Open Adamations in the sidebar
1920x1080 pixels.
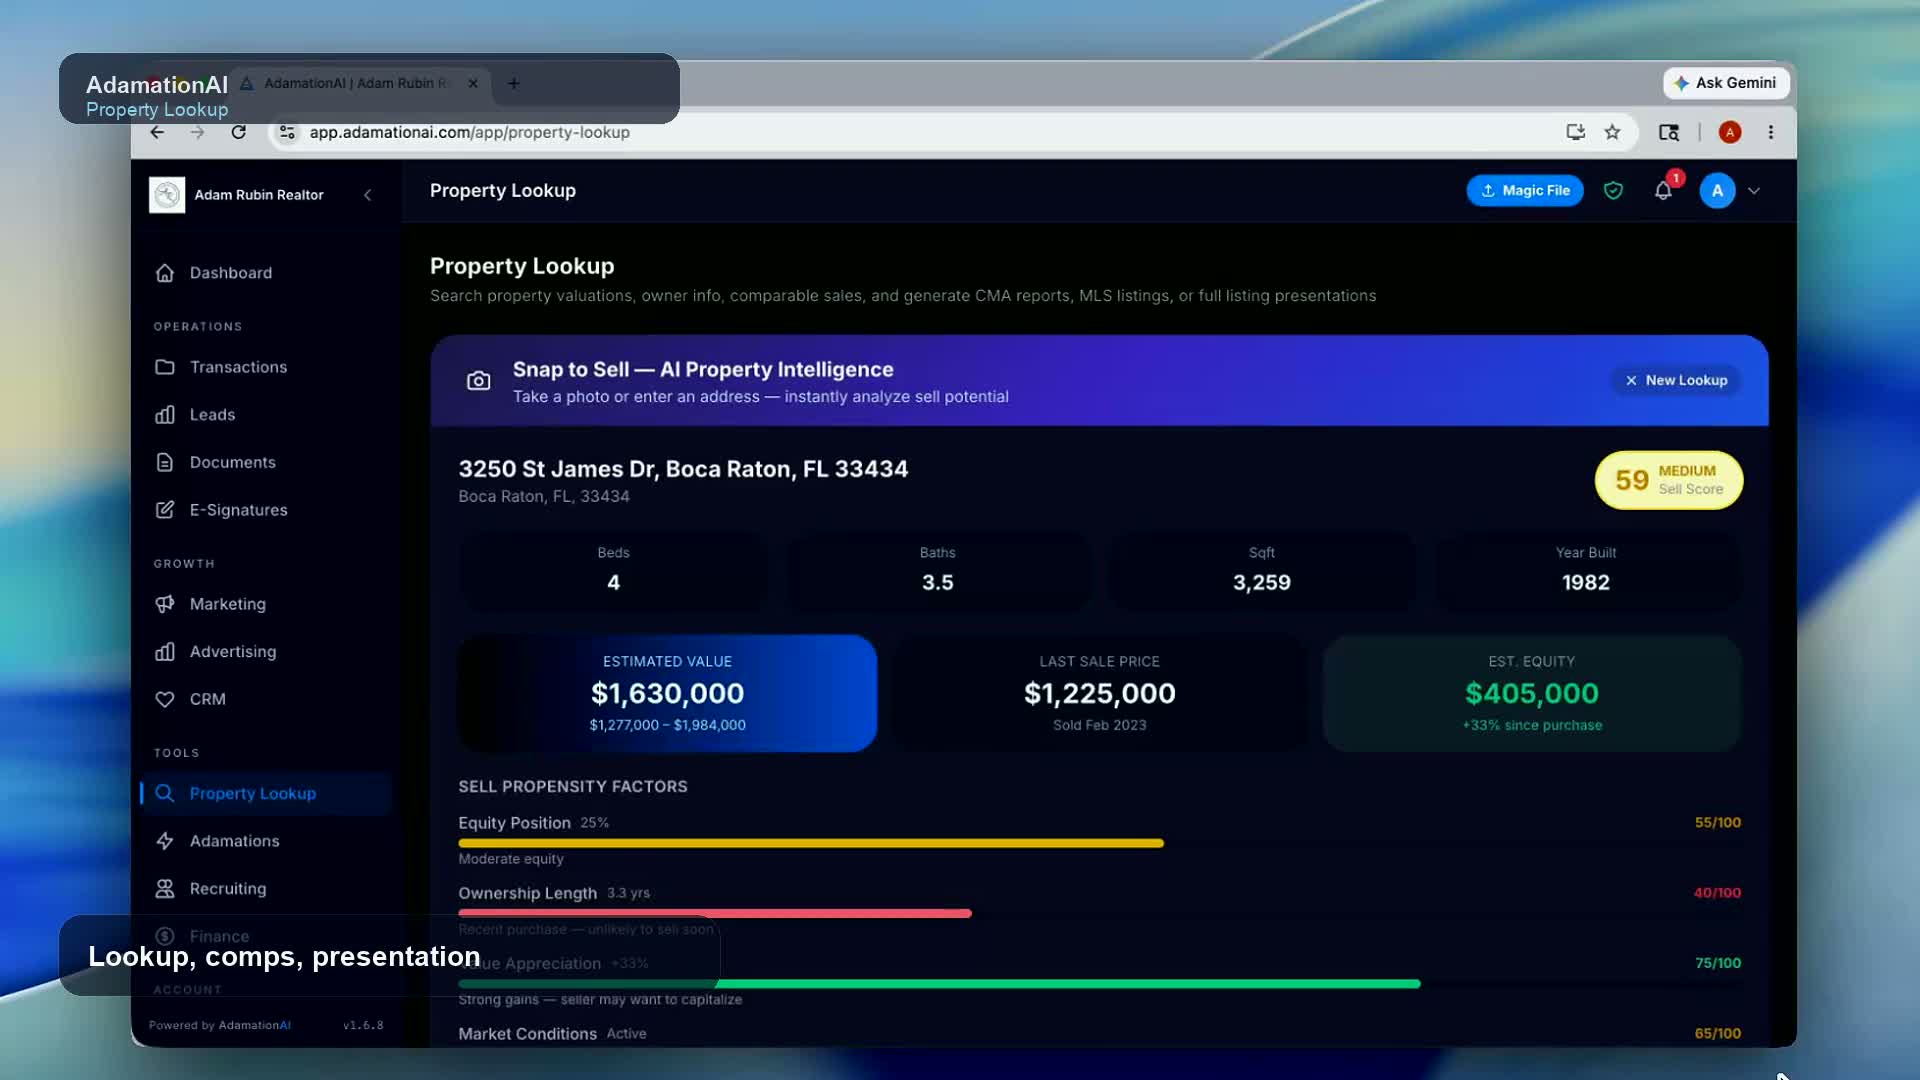pos(235,841)
